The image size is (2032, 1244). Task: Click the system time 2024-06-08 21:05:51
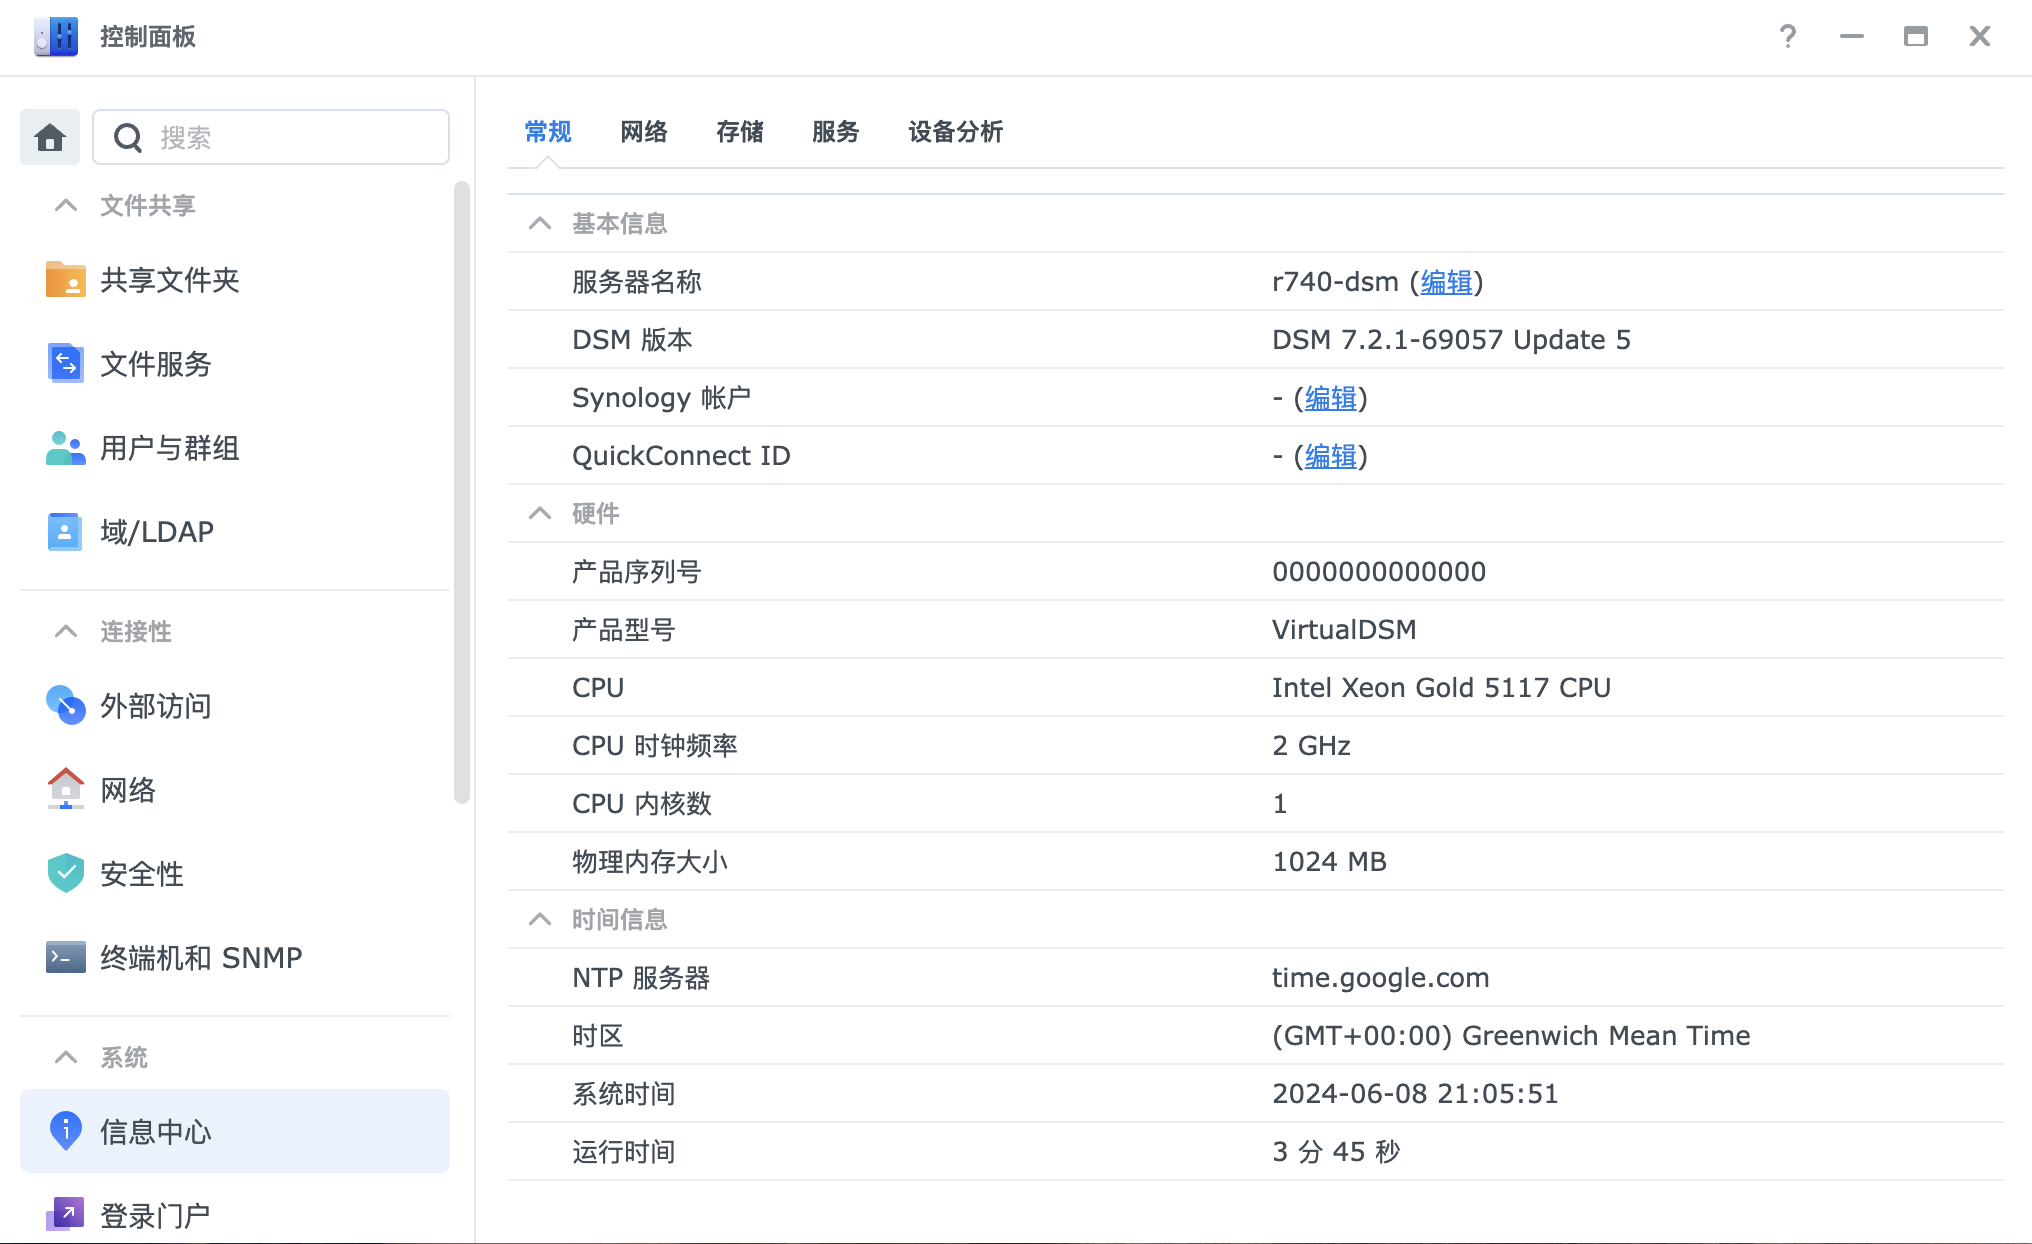pos(1415,1095)
